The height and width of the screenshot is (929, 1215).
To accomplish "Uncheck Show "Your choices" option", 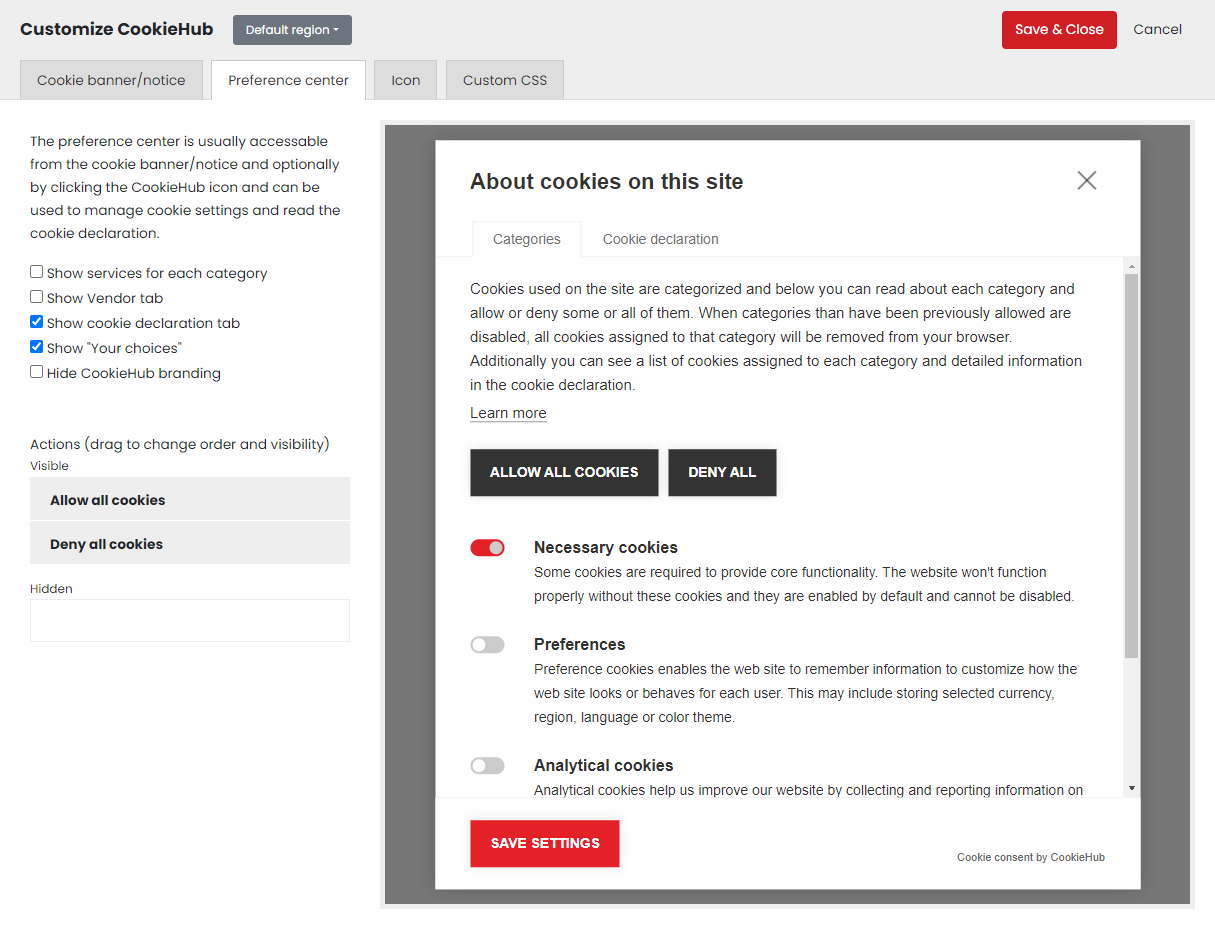I will [x=36, y=347].
